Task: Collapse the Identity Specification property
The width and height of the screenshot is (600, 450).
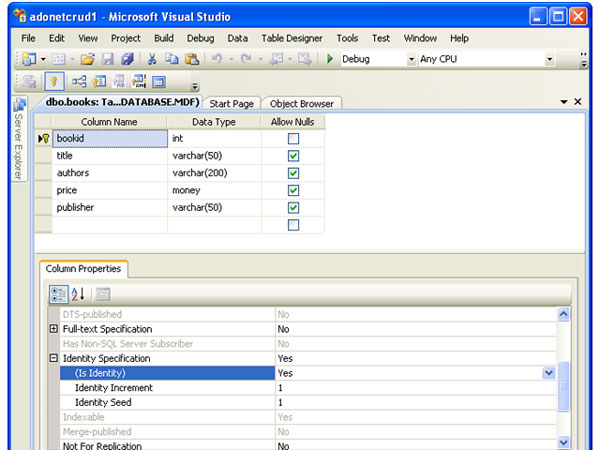Action: coord(54,358)
